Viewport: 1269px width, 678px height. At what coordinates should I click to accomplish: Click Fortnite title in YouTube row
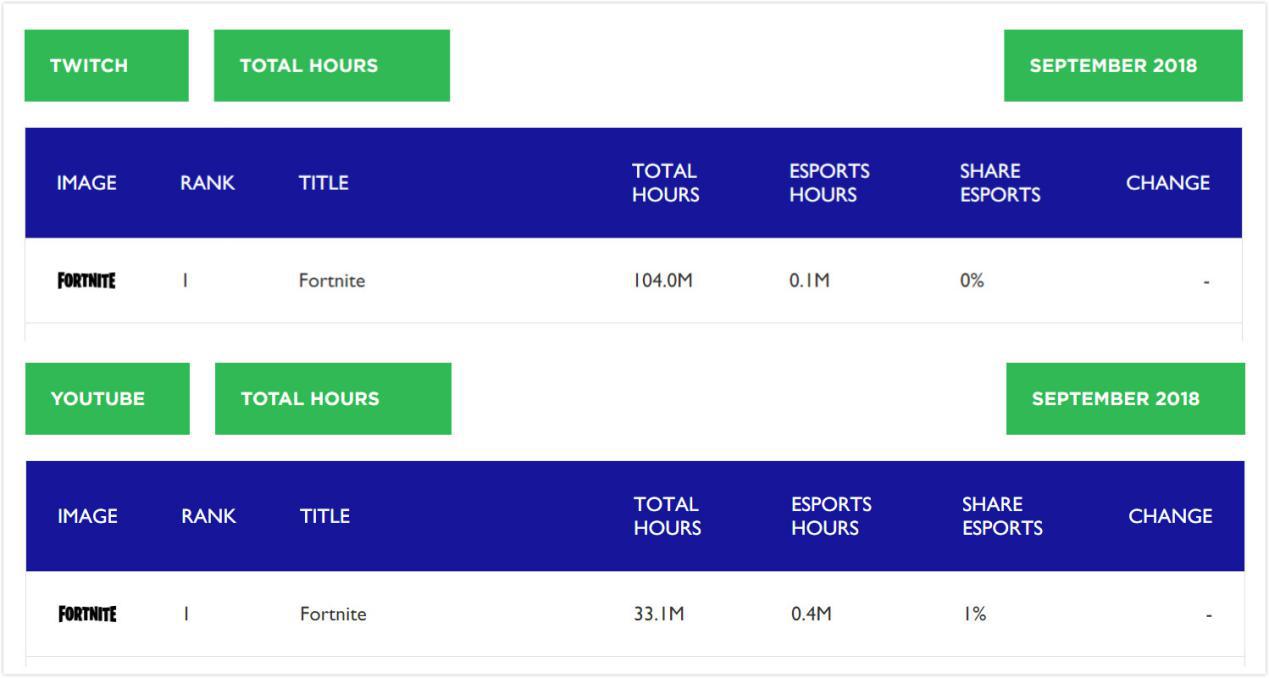332,614
